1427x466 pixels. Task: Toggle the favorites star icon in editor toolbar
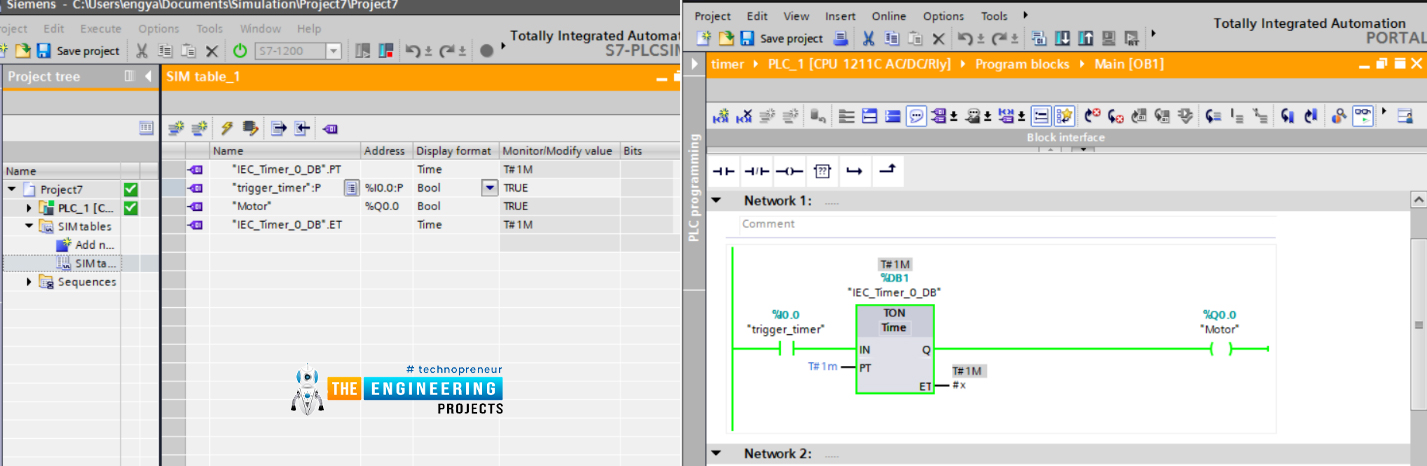[x=1064, y=117]
